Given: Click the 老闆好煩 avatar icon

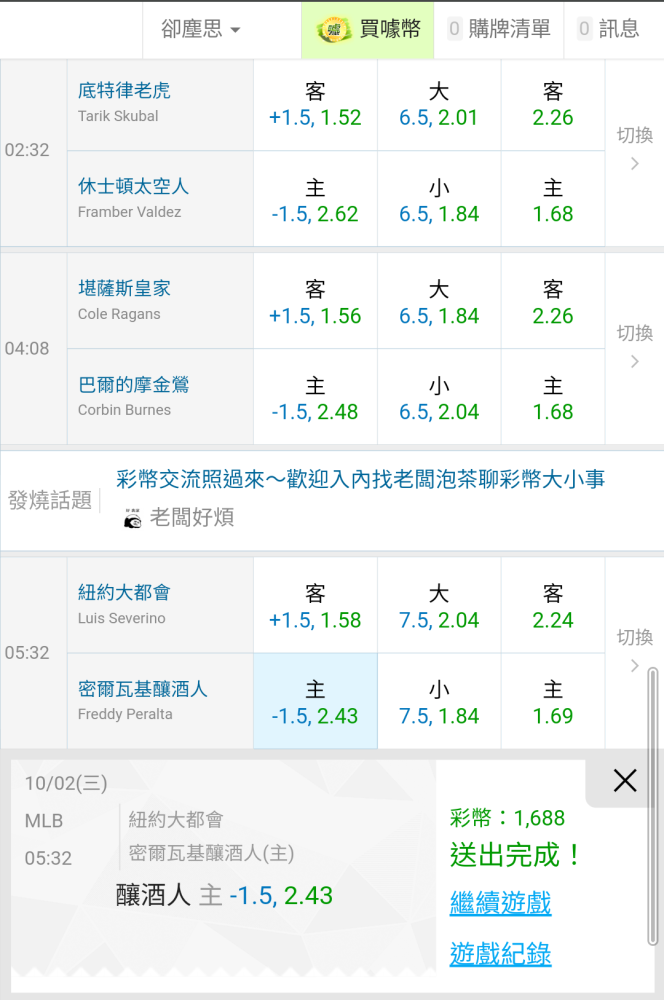Looking at the screenshot, I should [x=132, y=518].
